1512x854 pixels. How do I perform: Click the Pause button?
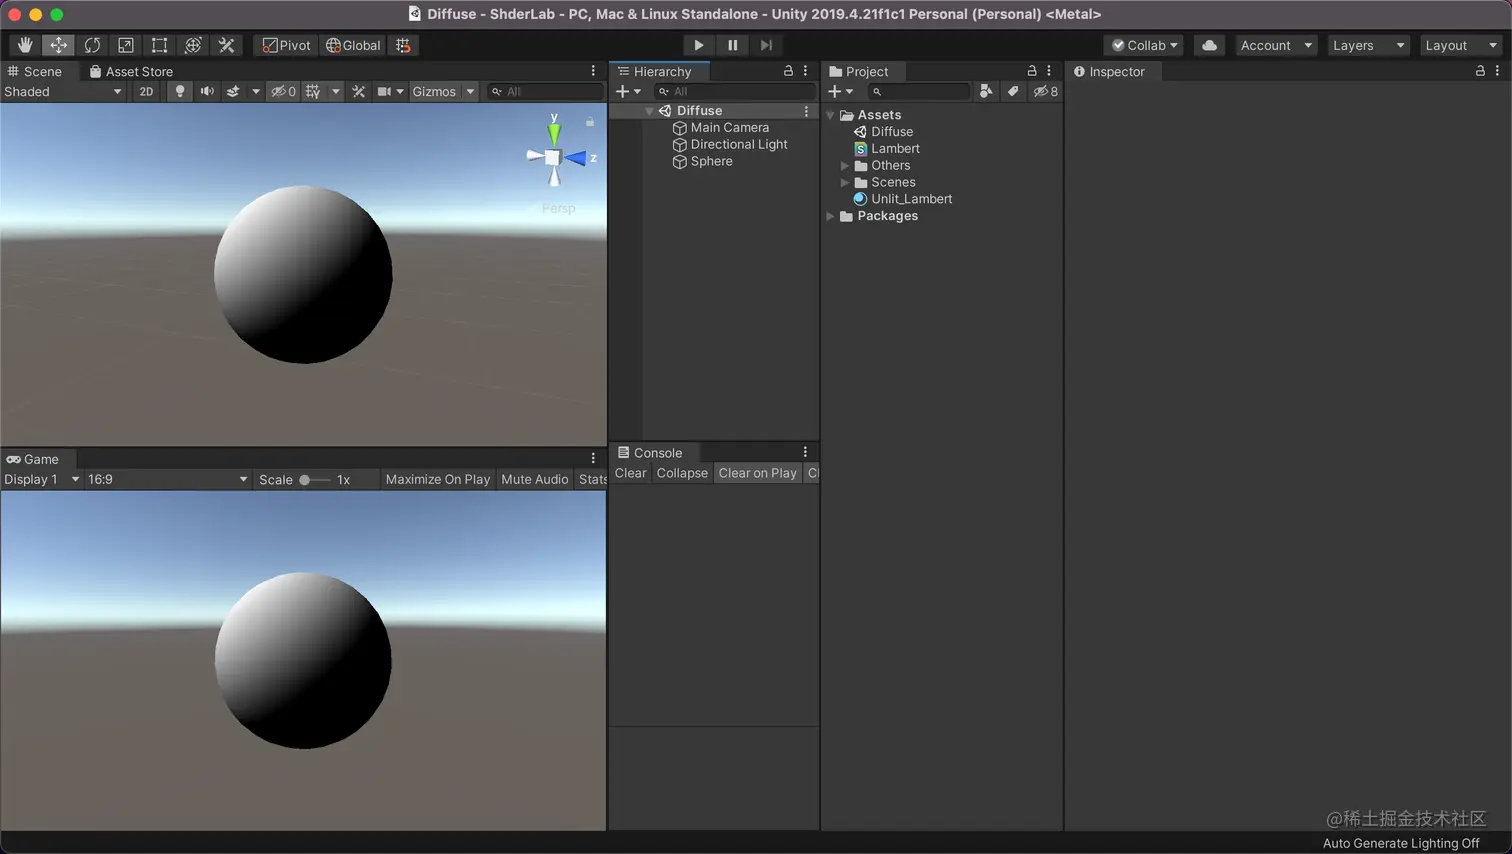(x=733, y=45)
